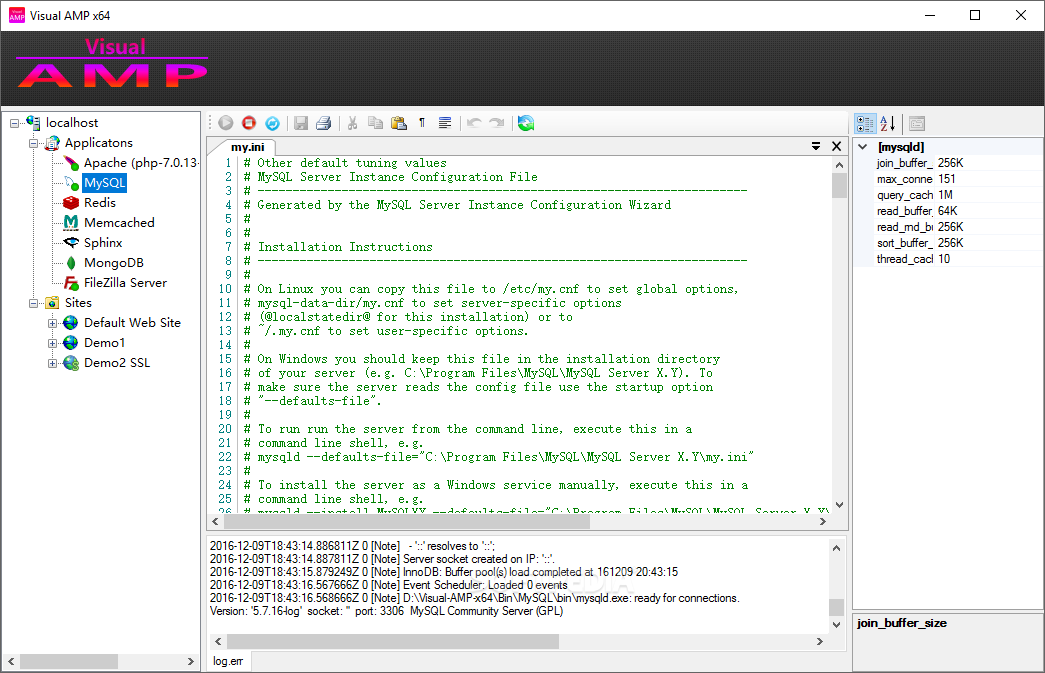Click the tree panel horizontal scrollbar thumb
The width and height of the screenshot is (1045, 673).
[x=69, y=662]
